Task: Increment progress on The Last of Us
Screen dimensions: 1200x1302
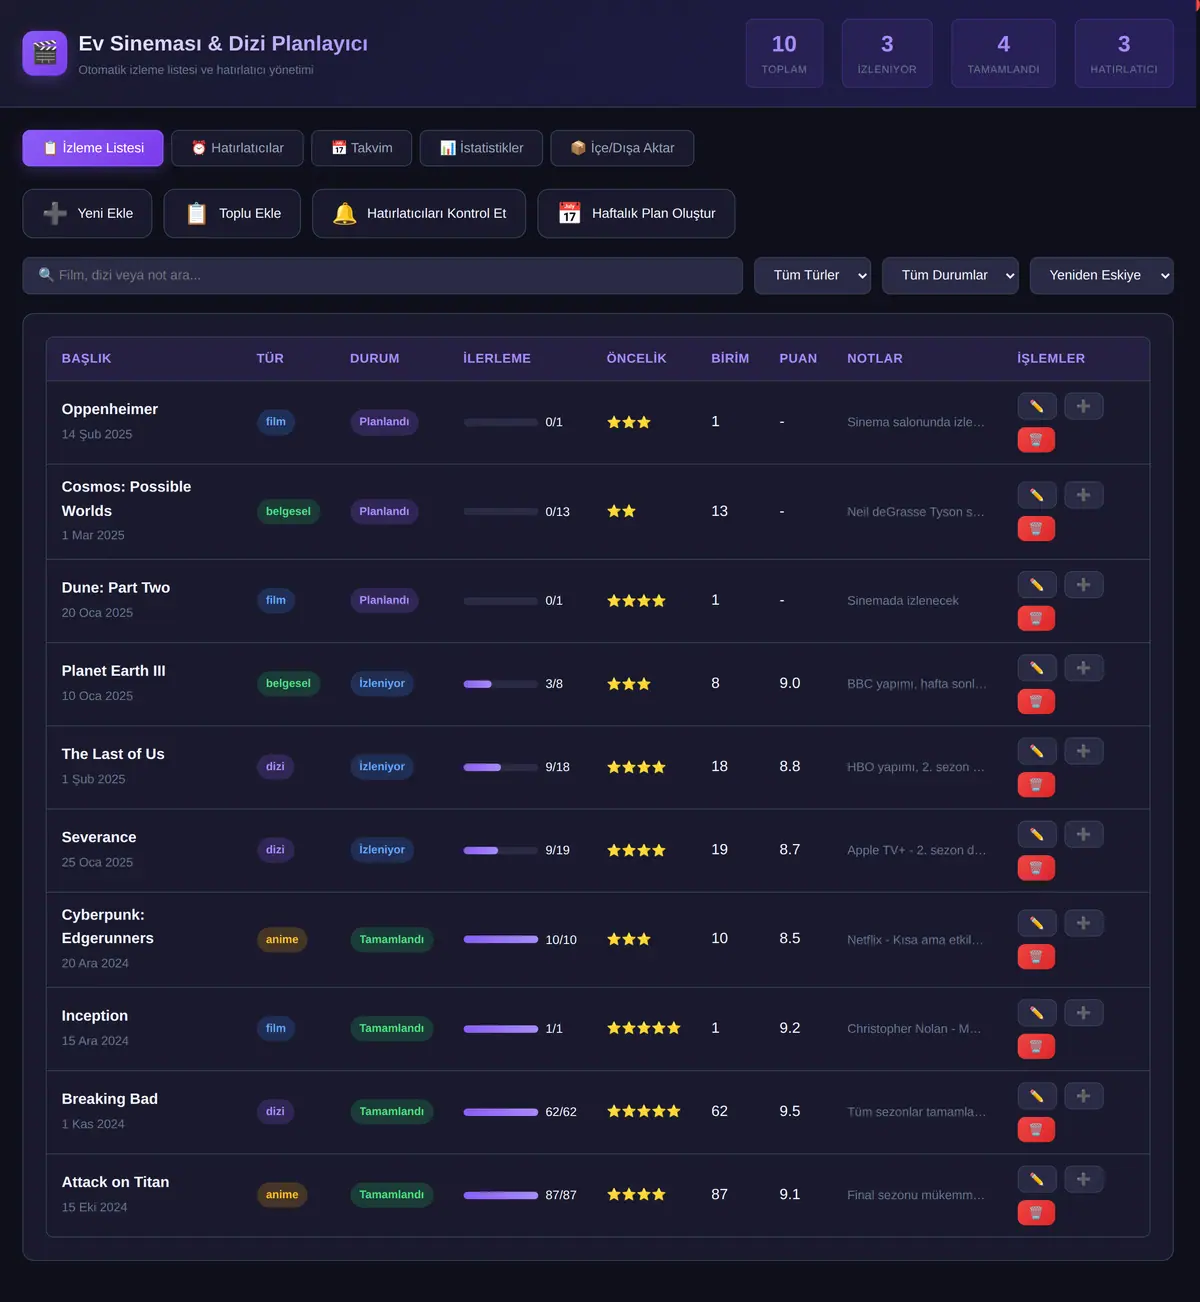Action: point(1083,751)
